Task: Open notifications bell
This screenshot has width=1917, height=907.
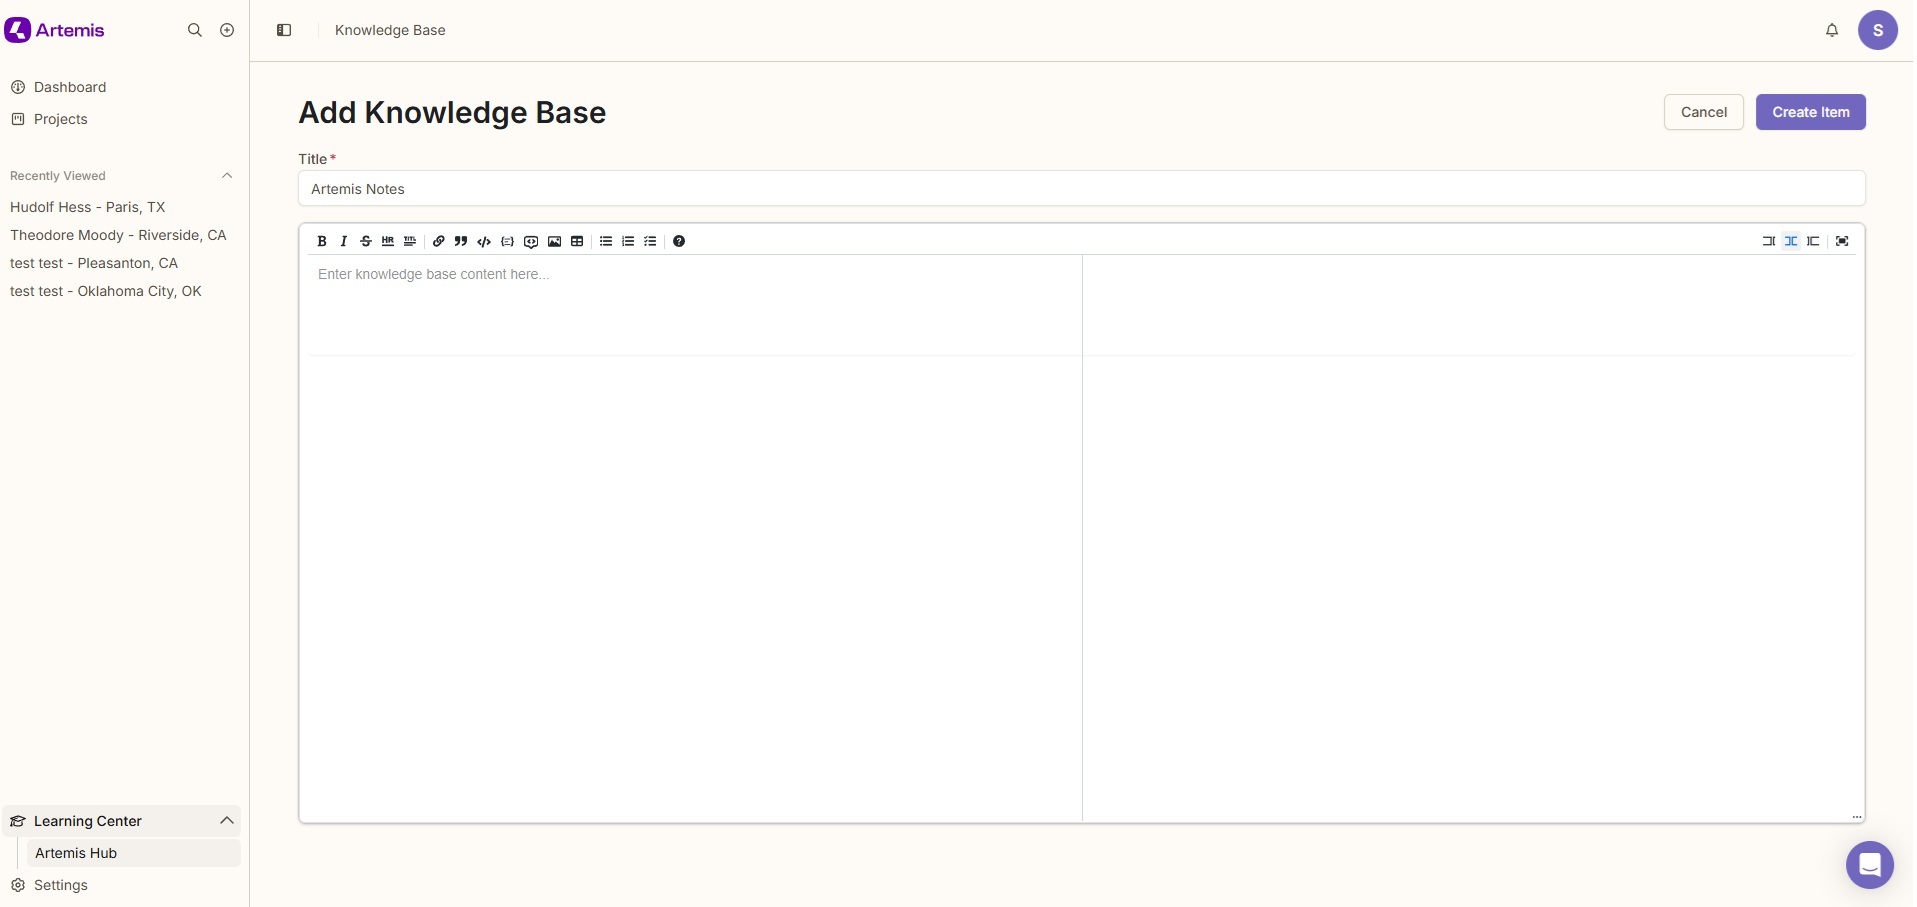Action: (1832, 30)
